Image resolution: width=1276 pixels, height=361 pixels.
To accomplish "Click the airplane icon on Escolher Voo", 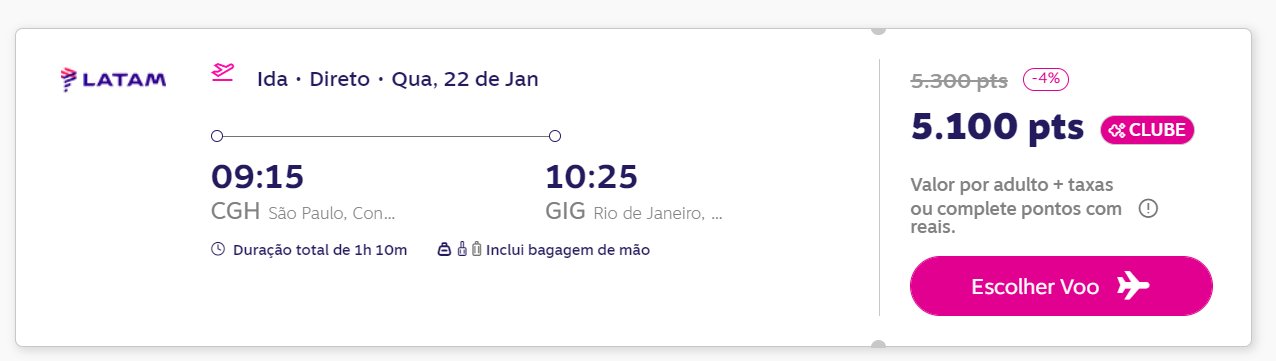I will pyautogui.click(x=1133, y=286).
